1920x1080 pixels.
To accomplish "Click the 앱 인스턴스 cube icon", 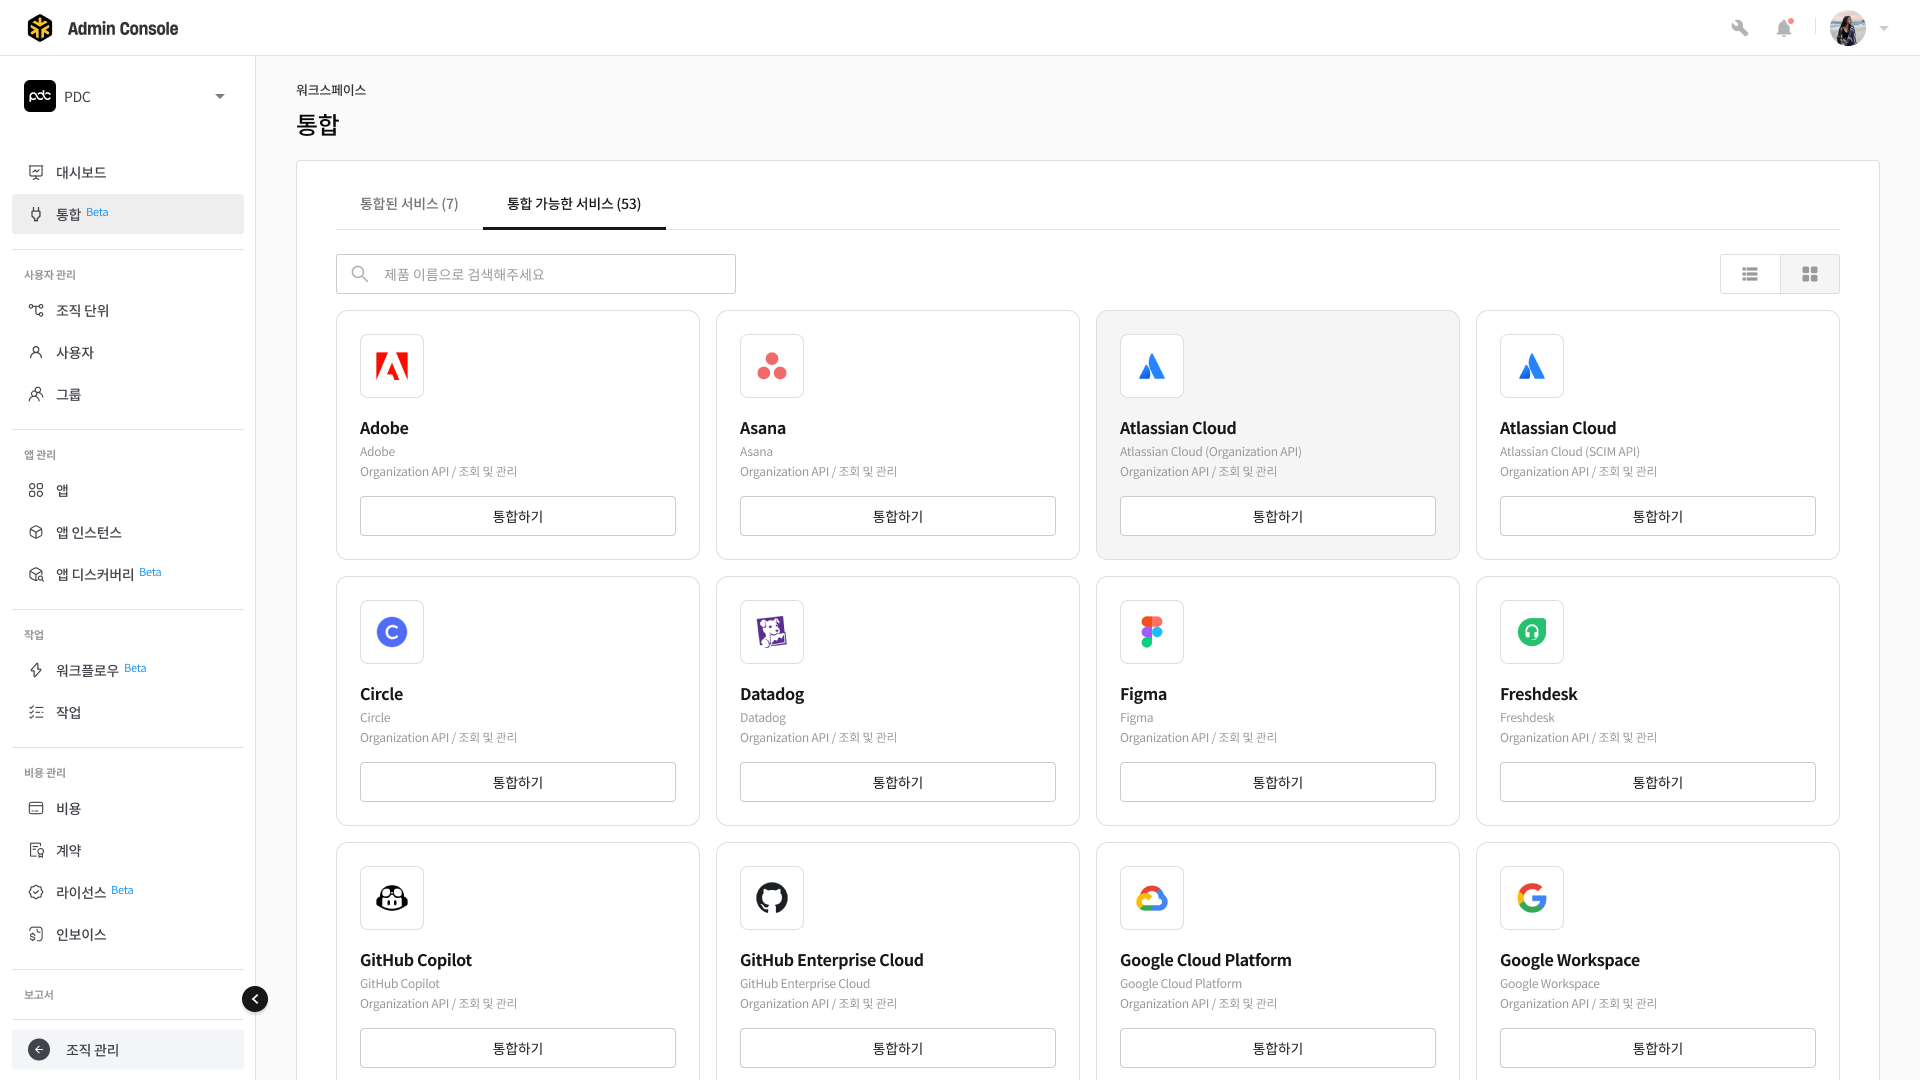I will tap(36, 532).
